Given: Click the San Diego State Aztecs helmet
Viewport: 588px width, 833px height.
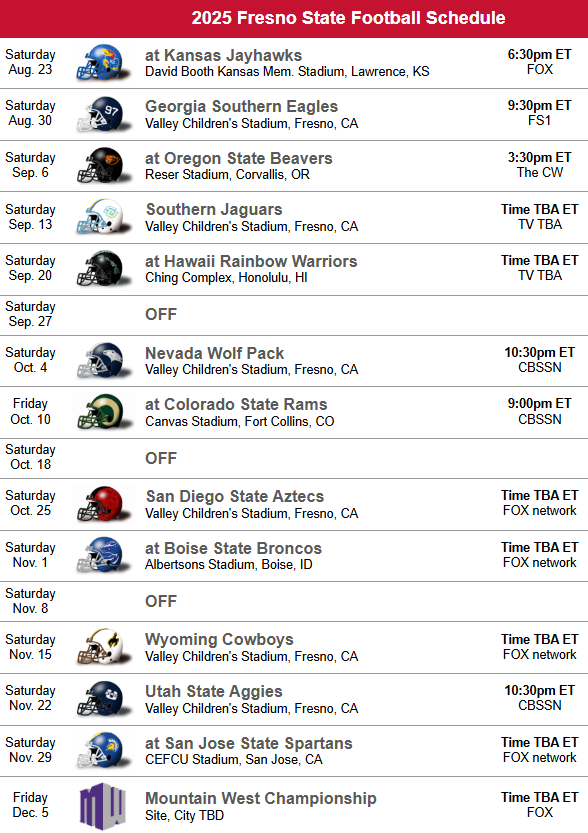Looking at the screenshot, I should pos(103,504).
